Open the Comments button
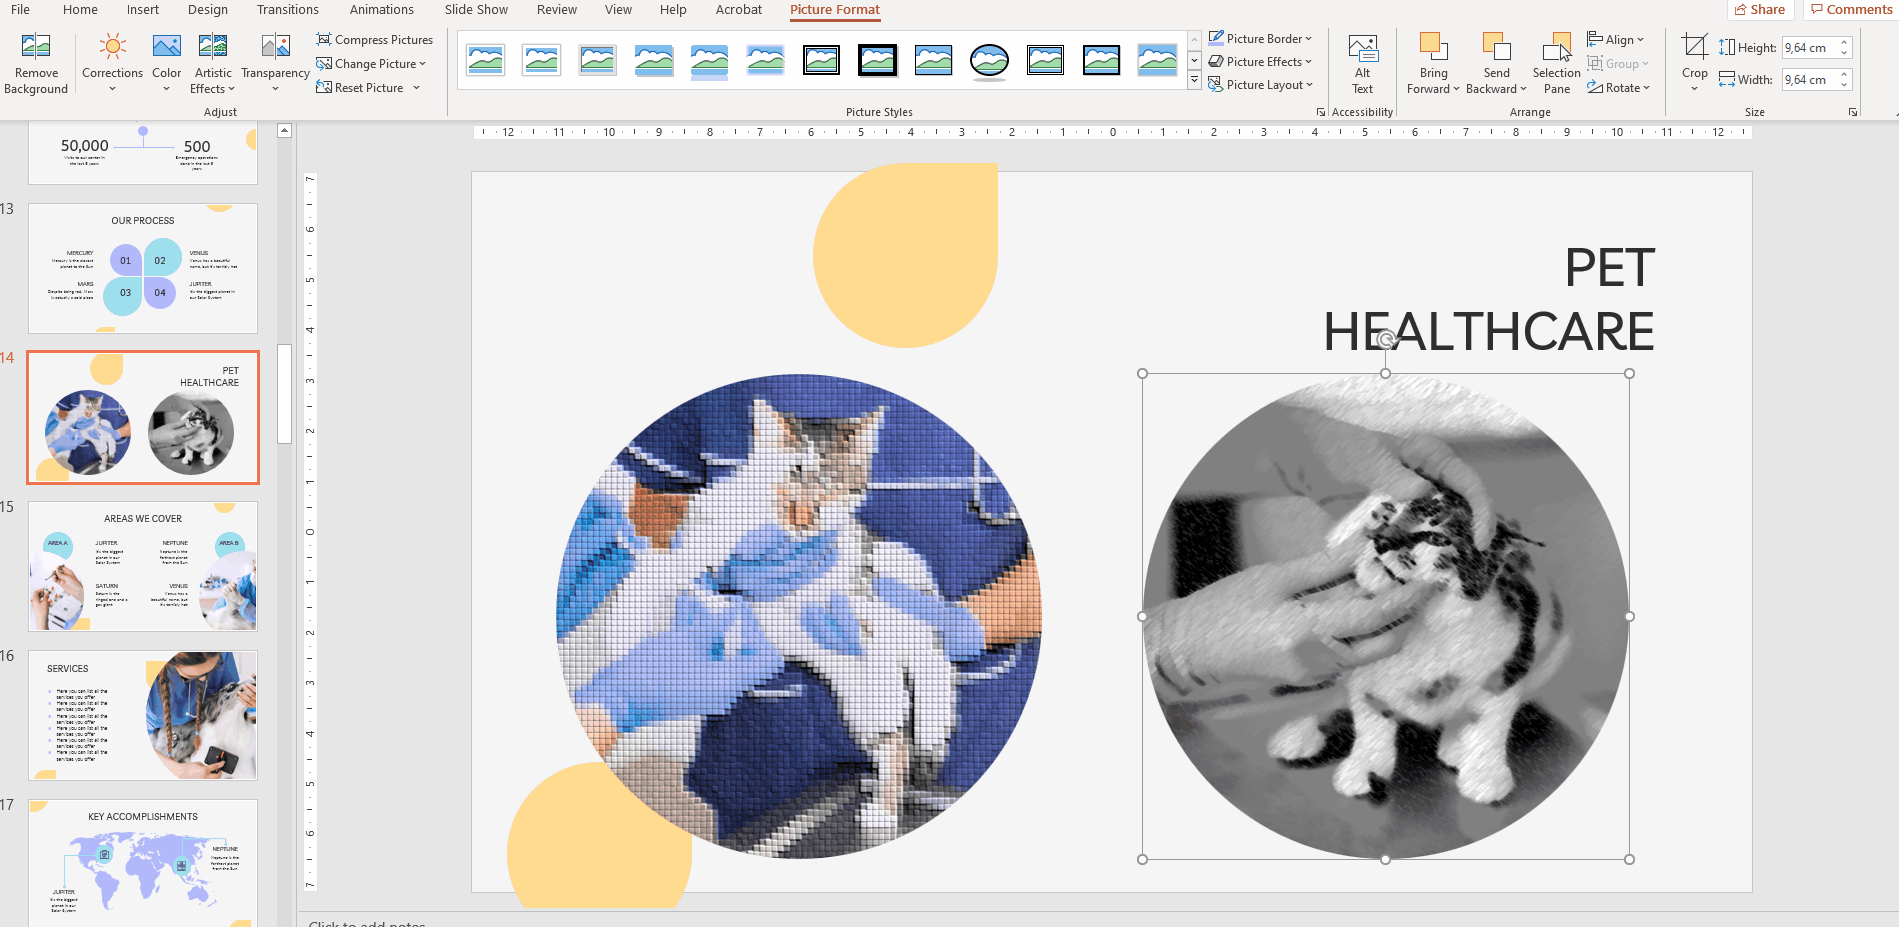Viewport: 1899px width, 927px height. click(1851, 10)
